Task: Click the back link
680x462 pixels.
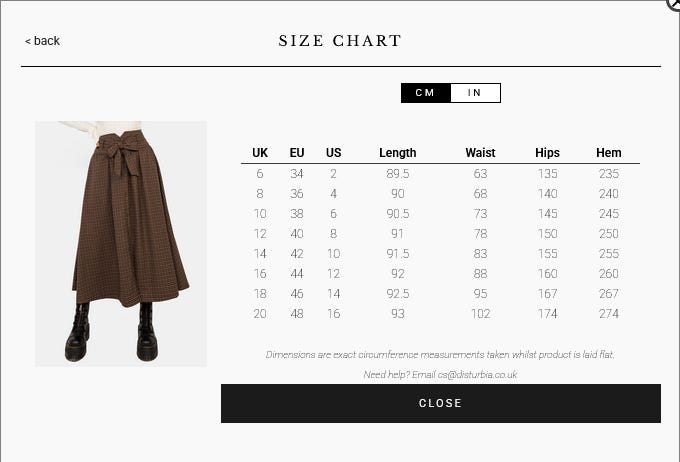Action: 42,41
